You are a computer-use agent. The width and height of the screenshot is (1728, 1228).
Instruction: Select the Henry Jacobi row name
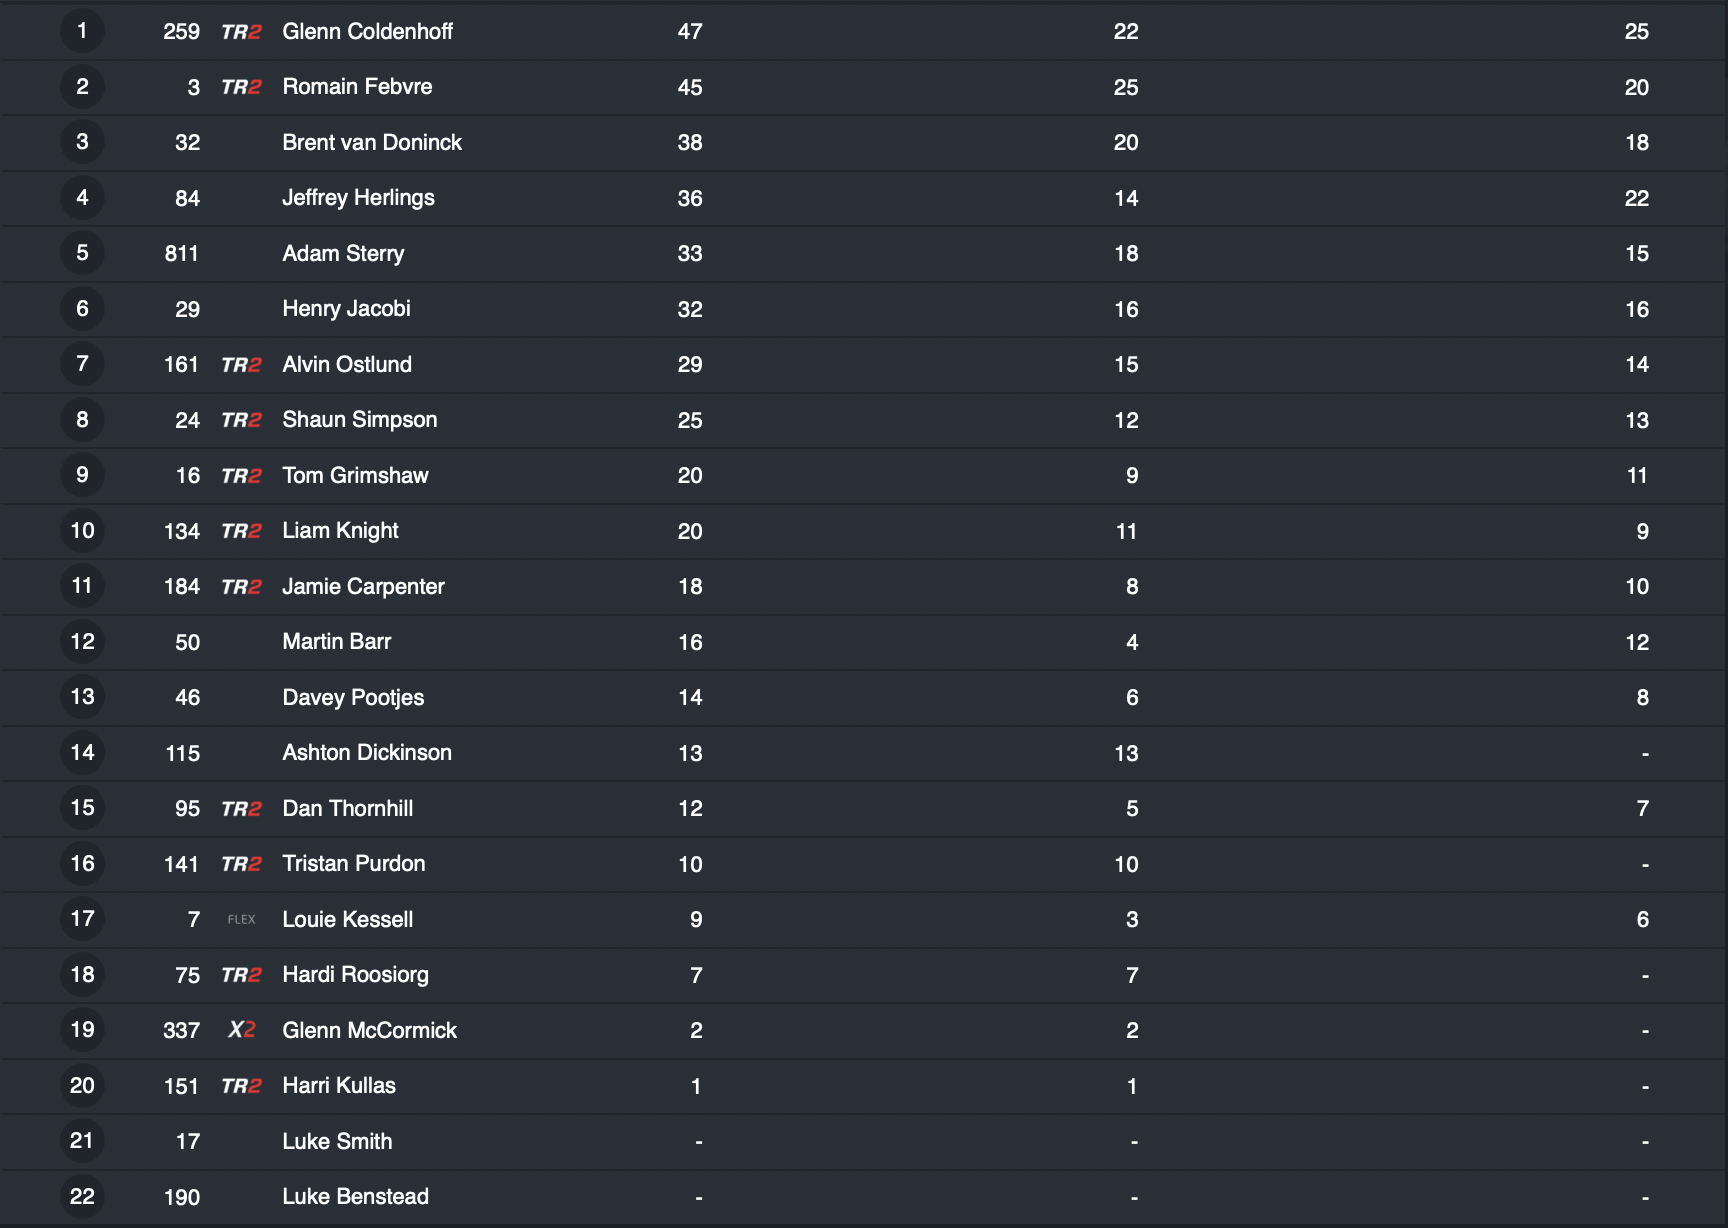pos(346,309)
